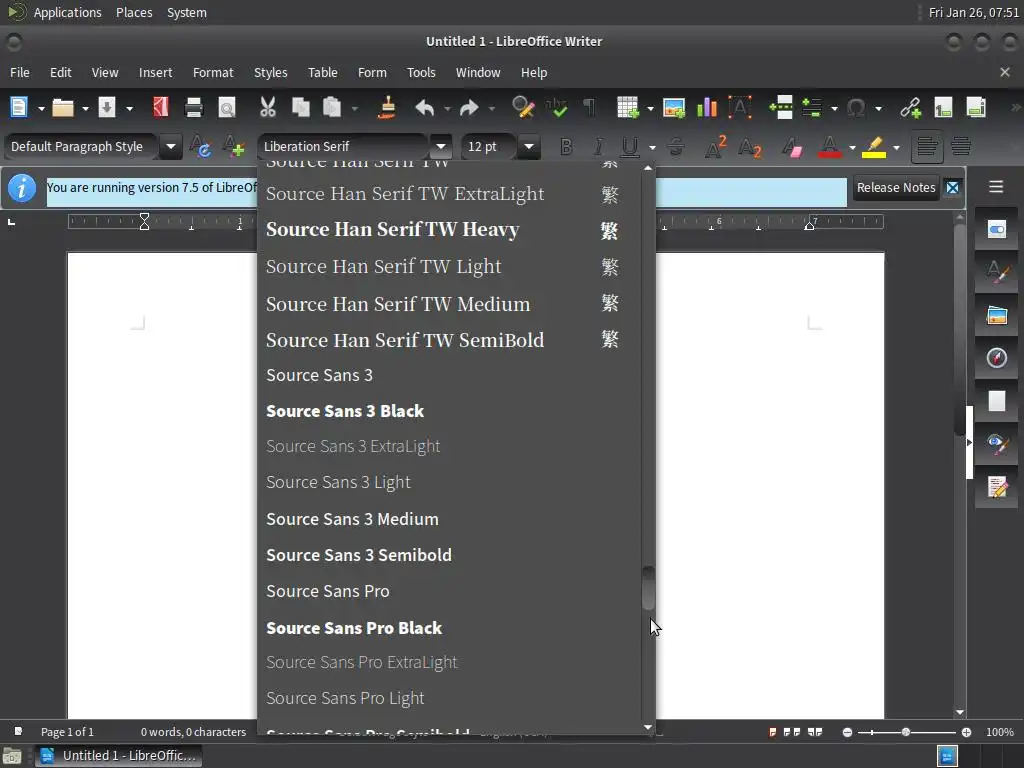Screen dimensions: 1024x768
Task: Click the Release Notes button
Action: pyautogui.click(x=896, y=187)
